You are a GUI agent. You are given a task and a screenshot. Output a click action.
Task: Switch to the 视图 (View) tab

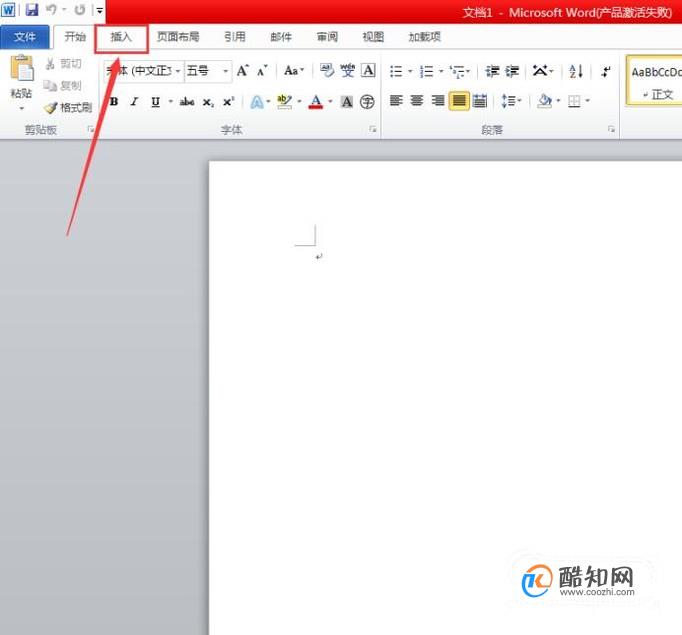(373, 37)
